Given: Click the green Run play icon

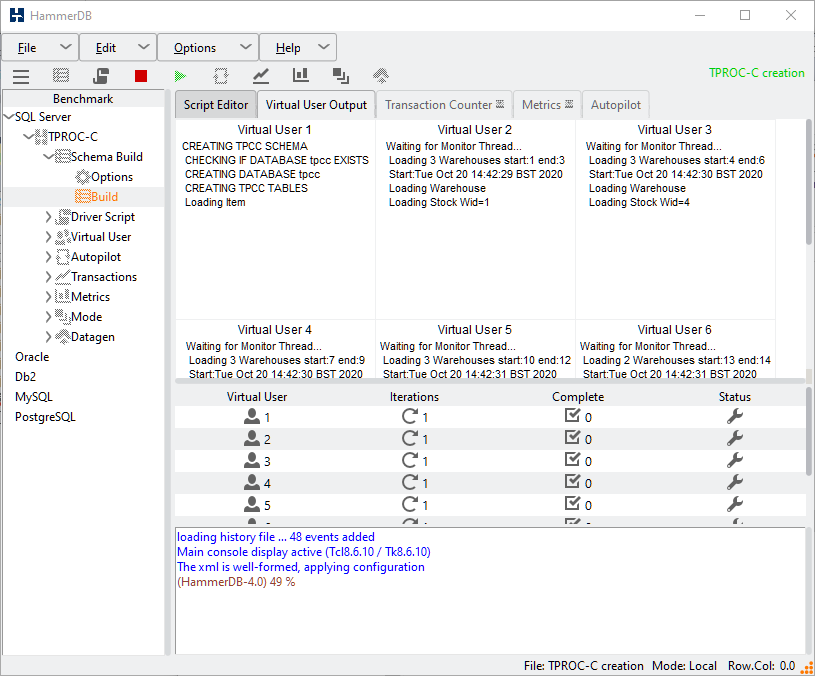Looking at the screenshot, I should click(180, 76).
